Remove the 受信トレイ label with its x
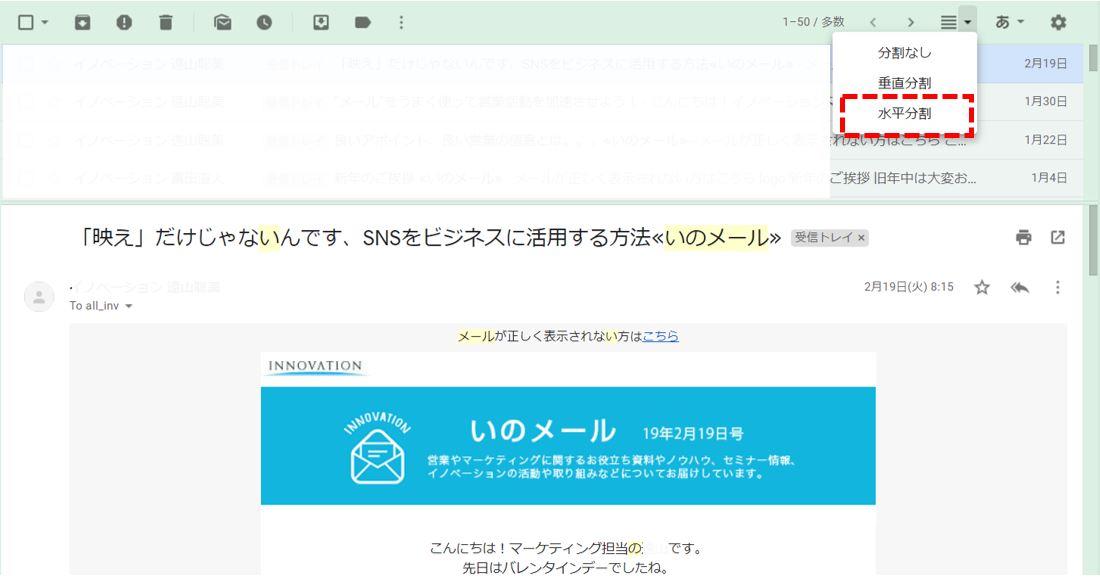 point(861,238)
